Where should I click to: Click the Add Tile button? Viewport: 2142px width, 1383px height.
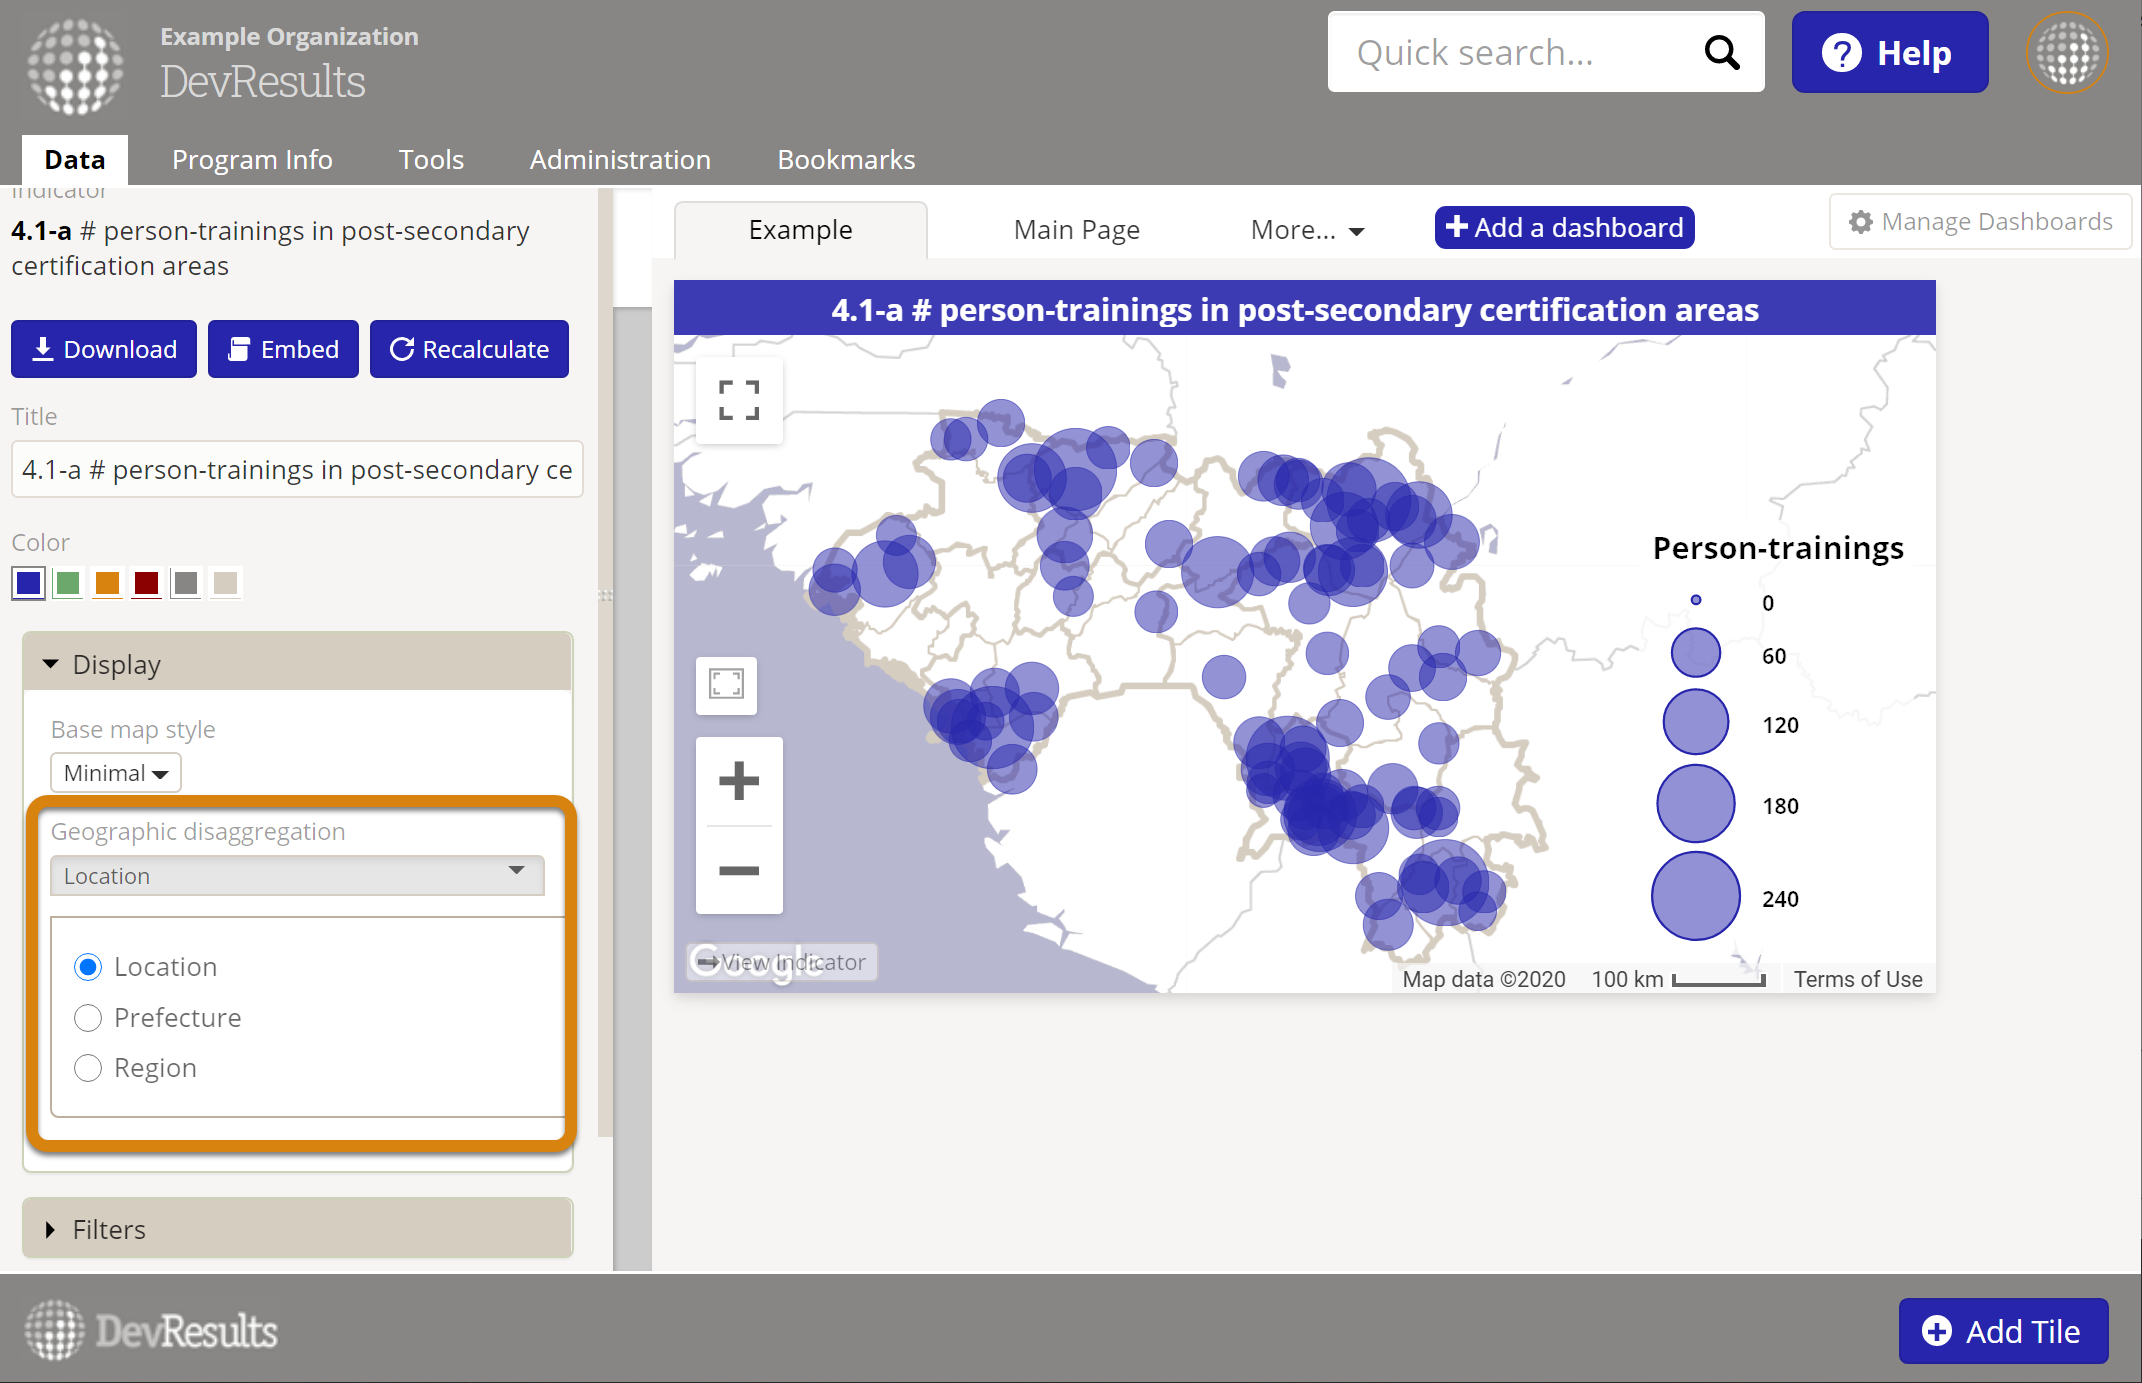click(x=2002, y=1331)
